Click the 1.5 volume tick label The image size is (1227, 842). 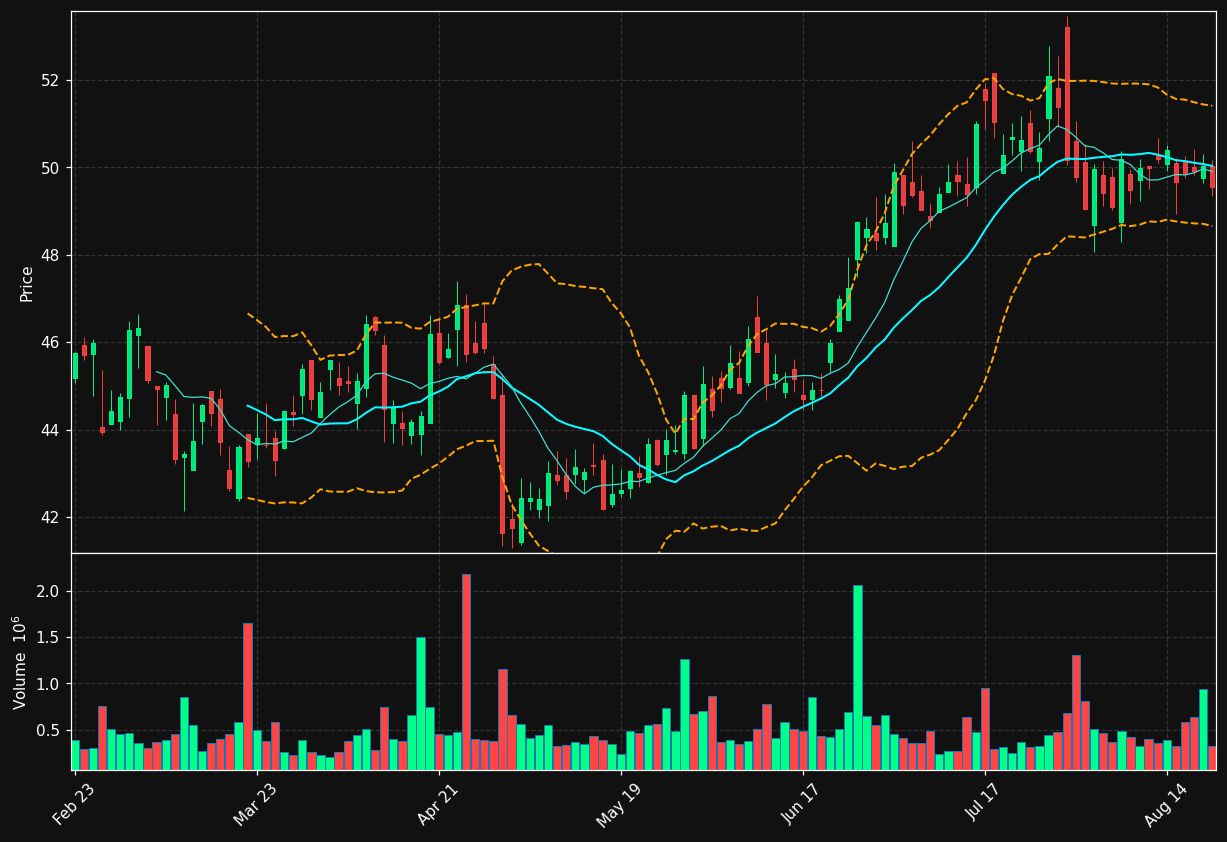[x=48, y=638]
